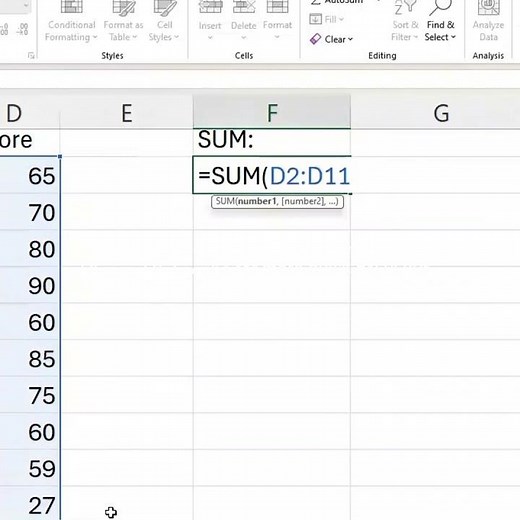This screenshot has height=520, width=520.
Task: Expand the Format dropdown arrow
Action: click(277, 37)
